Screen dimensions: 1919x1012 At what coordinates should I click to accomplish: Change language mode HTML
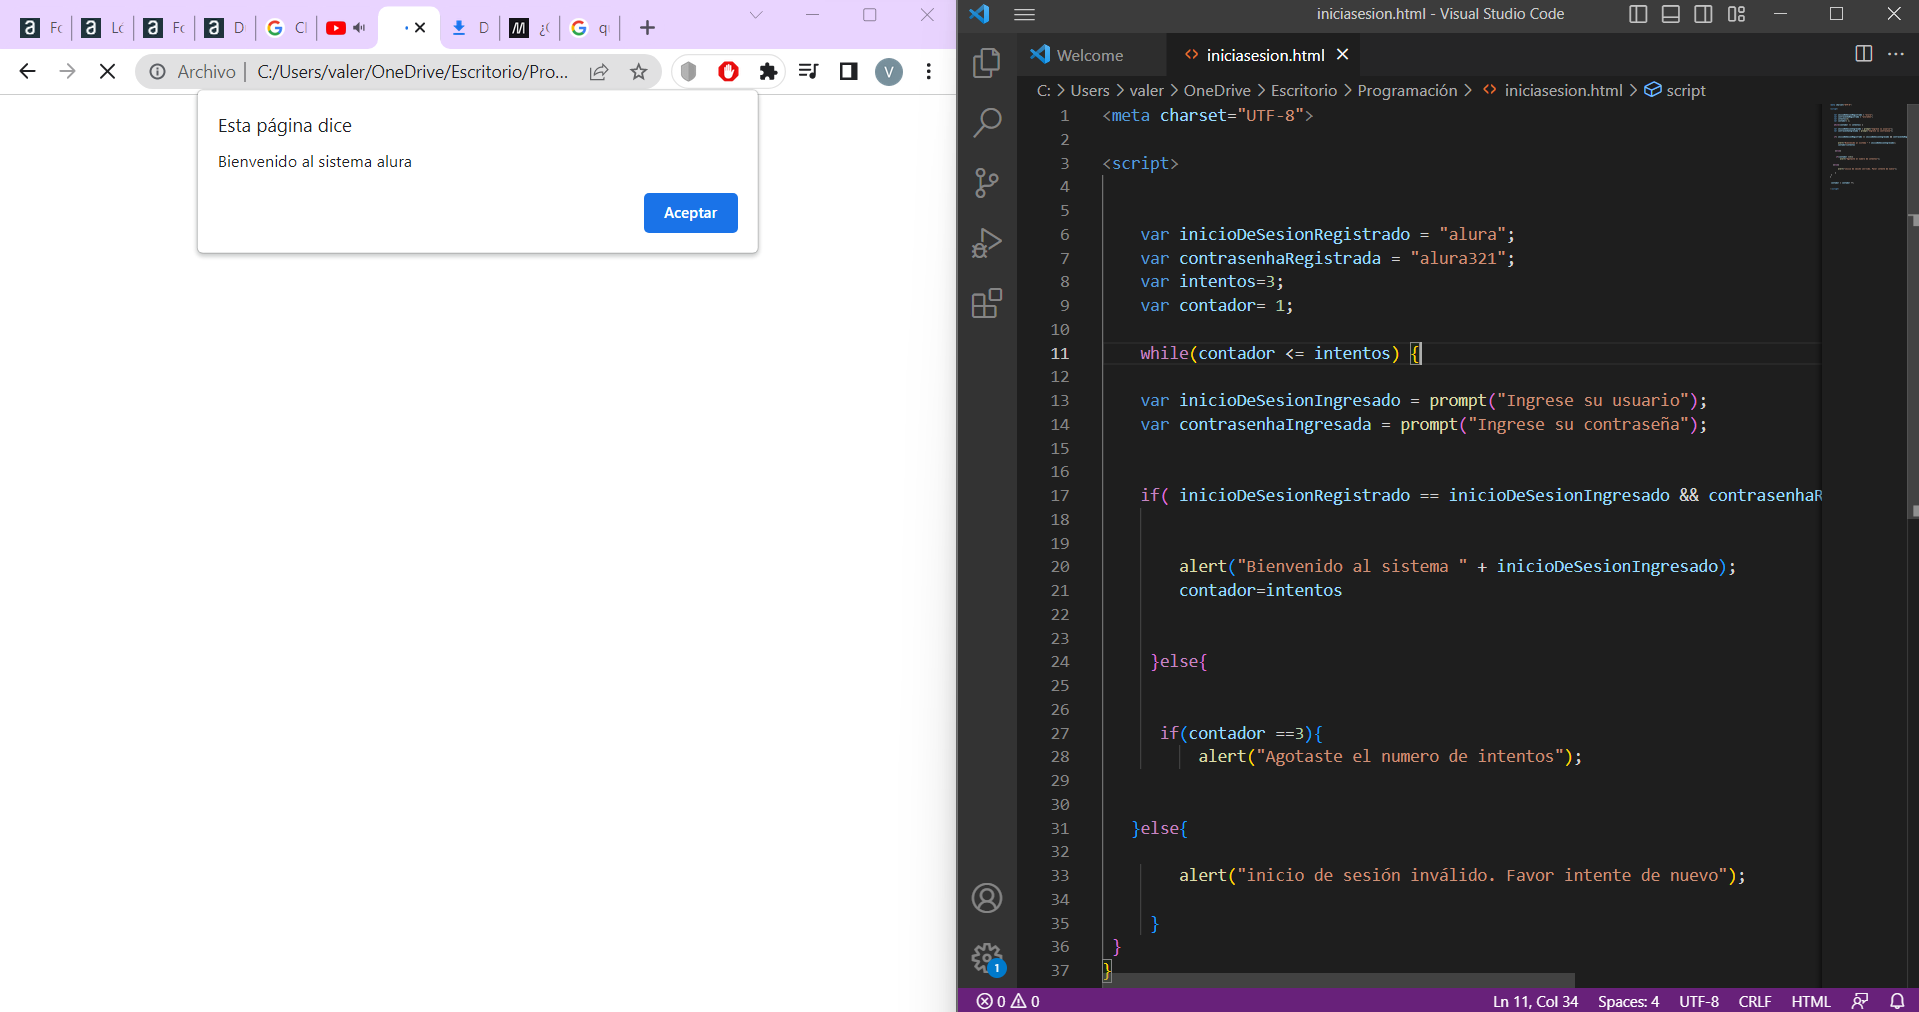(x=1811, y=1001)
